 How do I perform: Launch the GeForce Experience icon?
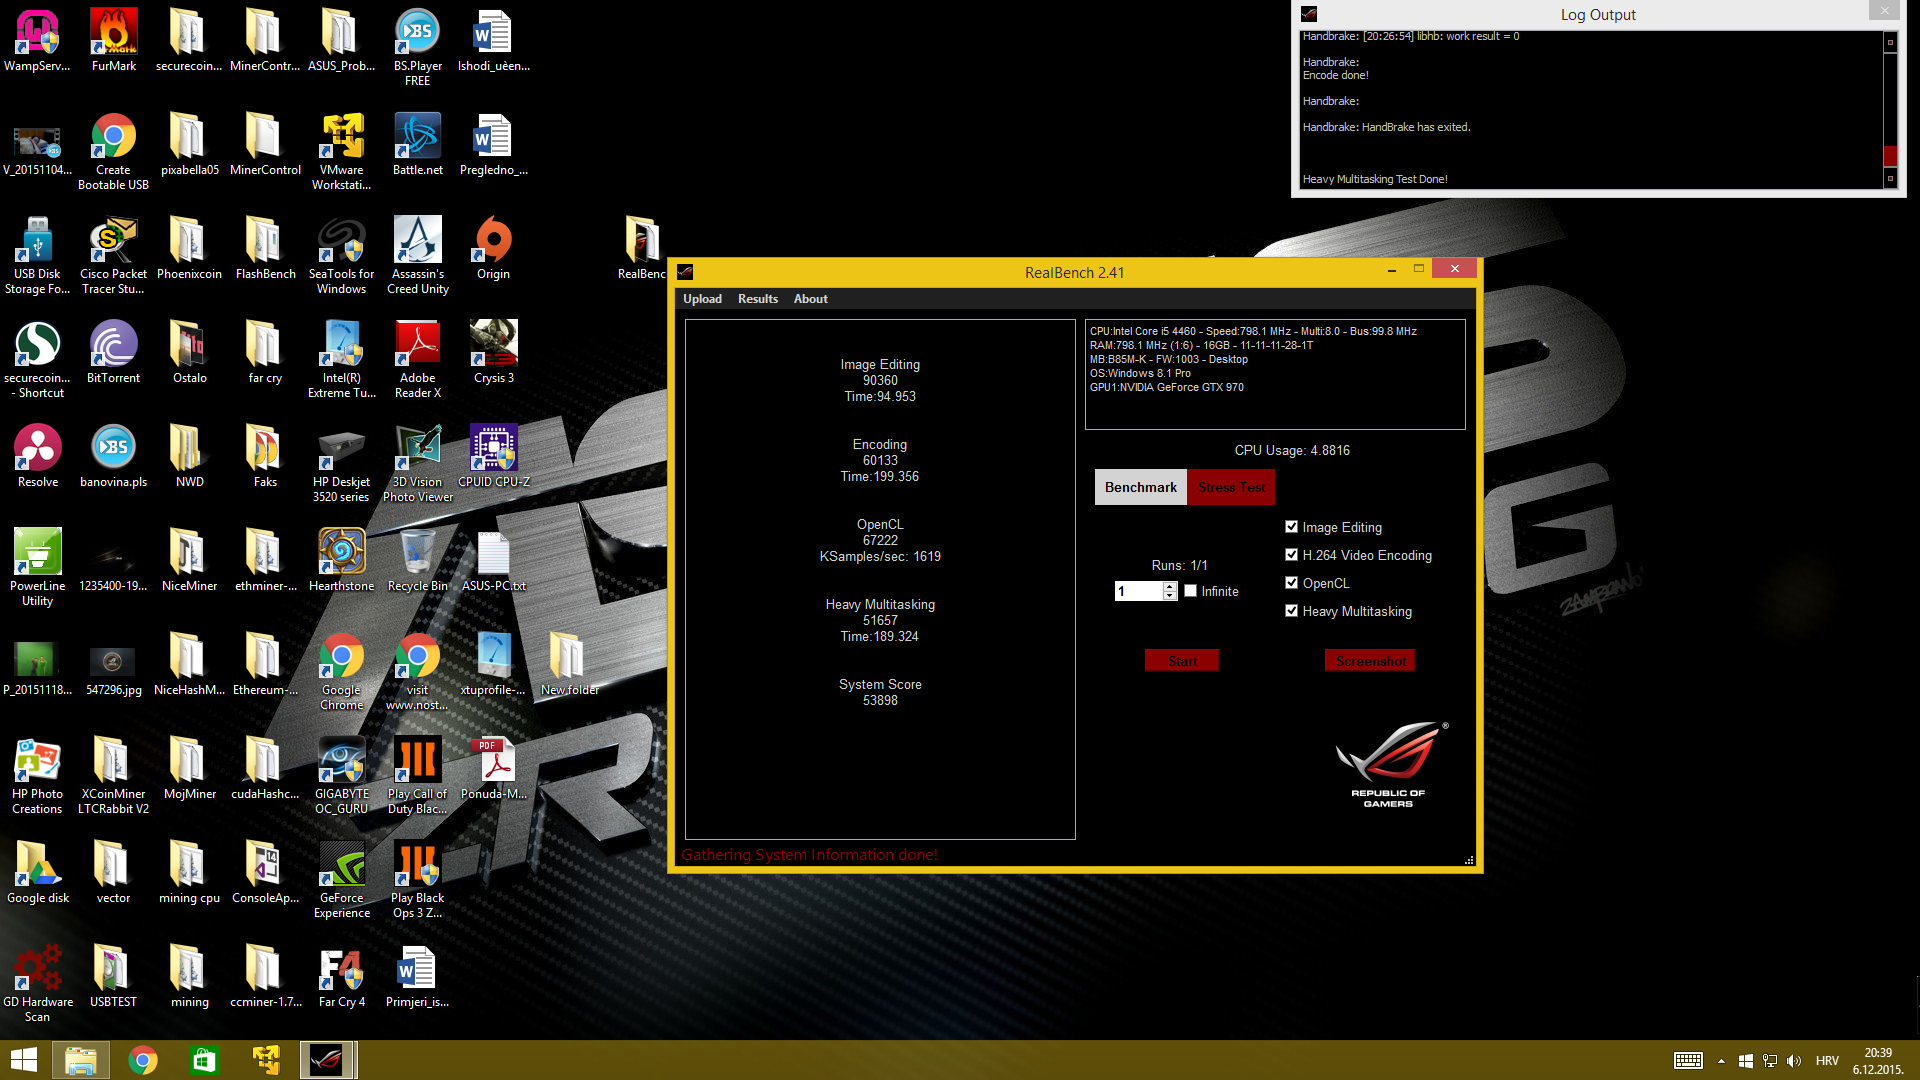[x=341, y=879]
